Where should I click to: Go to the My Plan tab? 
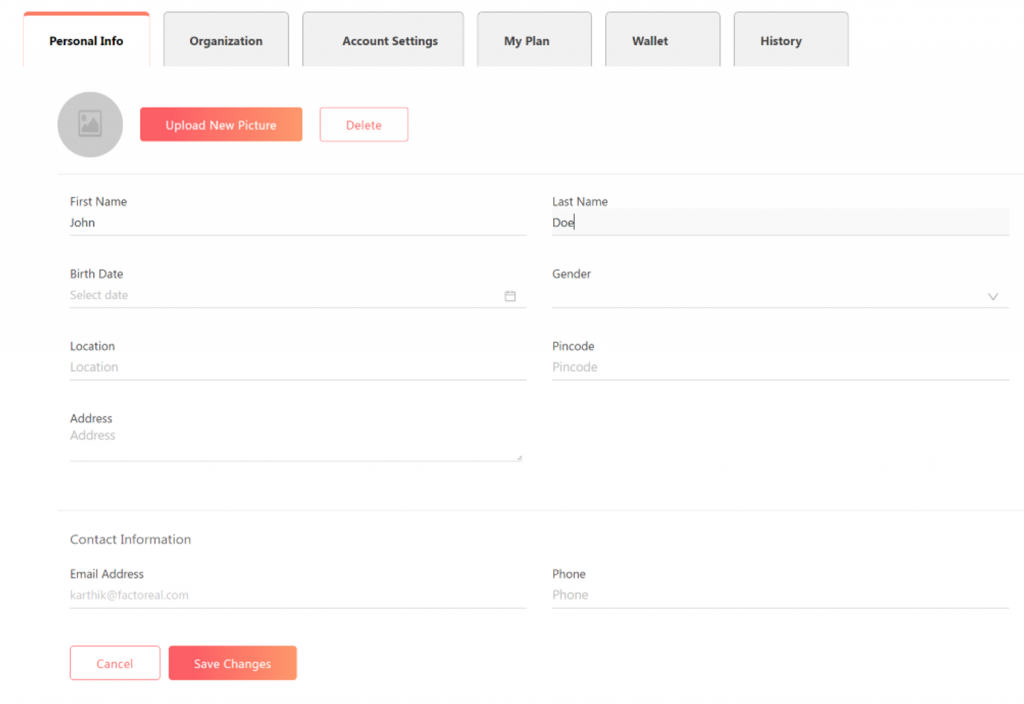[526, 41]
